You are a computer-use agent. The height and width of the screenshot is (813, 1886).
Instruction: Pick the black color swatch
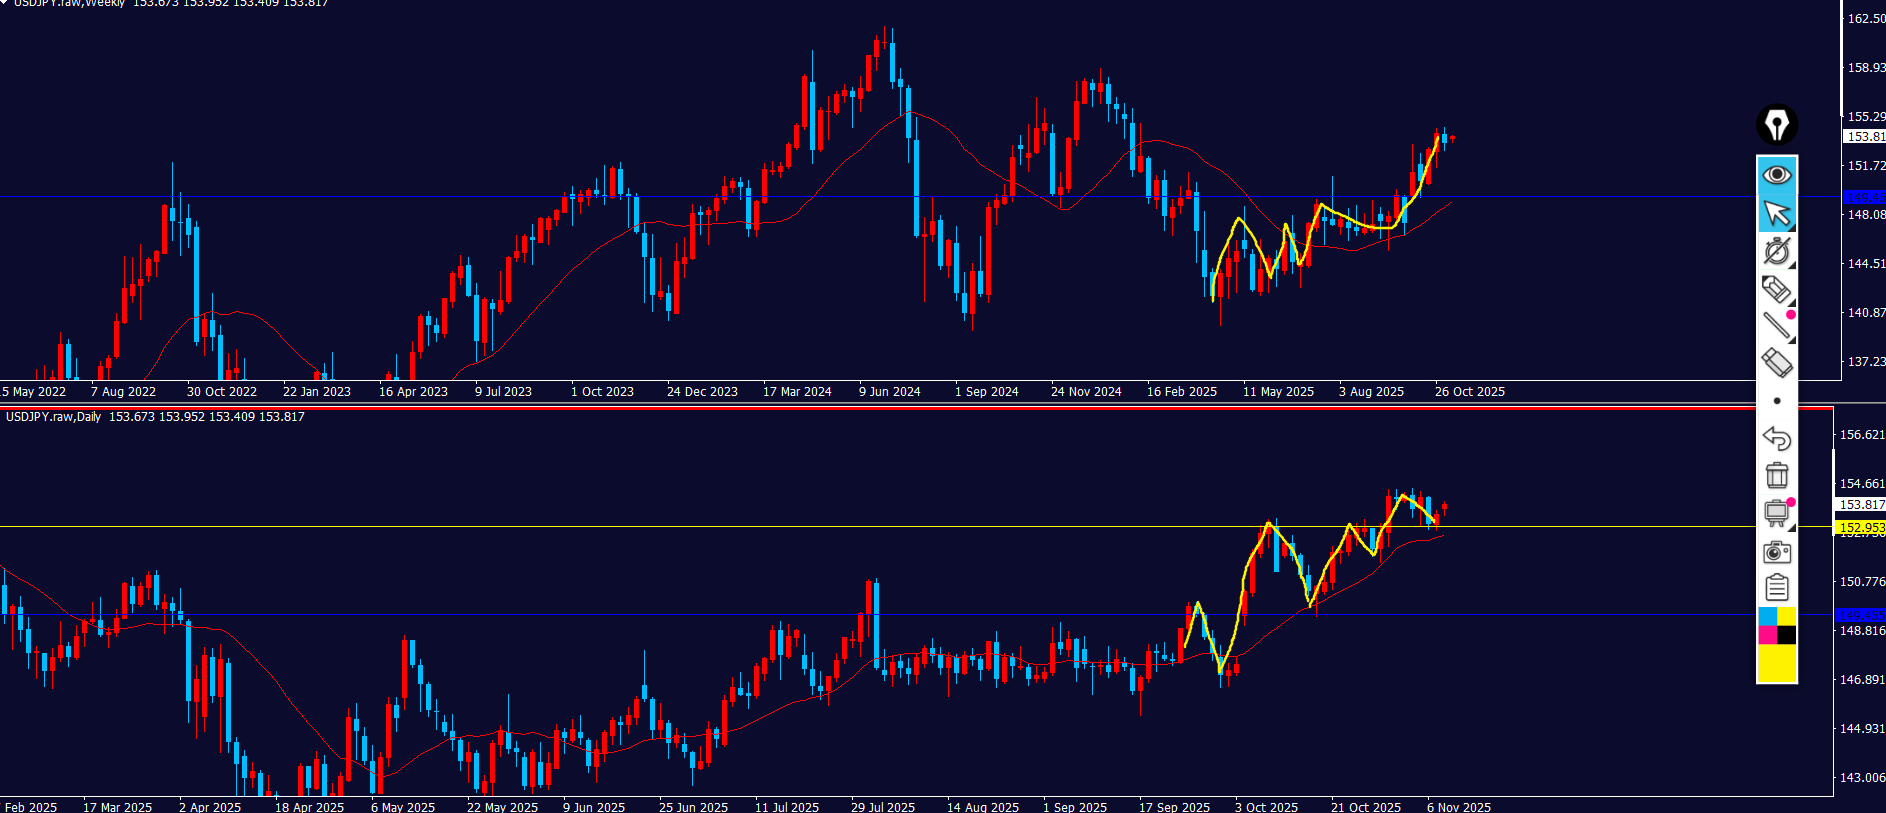[x=1787, y=635]
